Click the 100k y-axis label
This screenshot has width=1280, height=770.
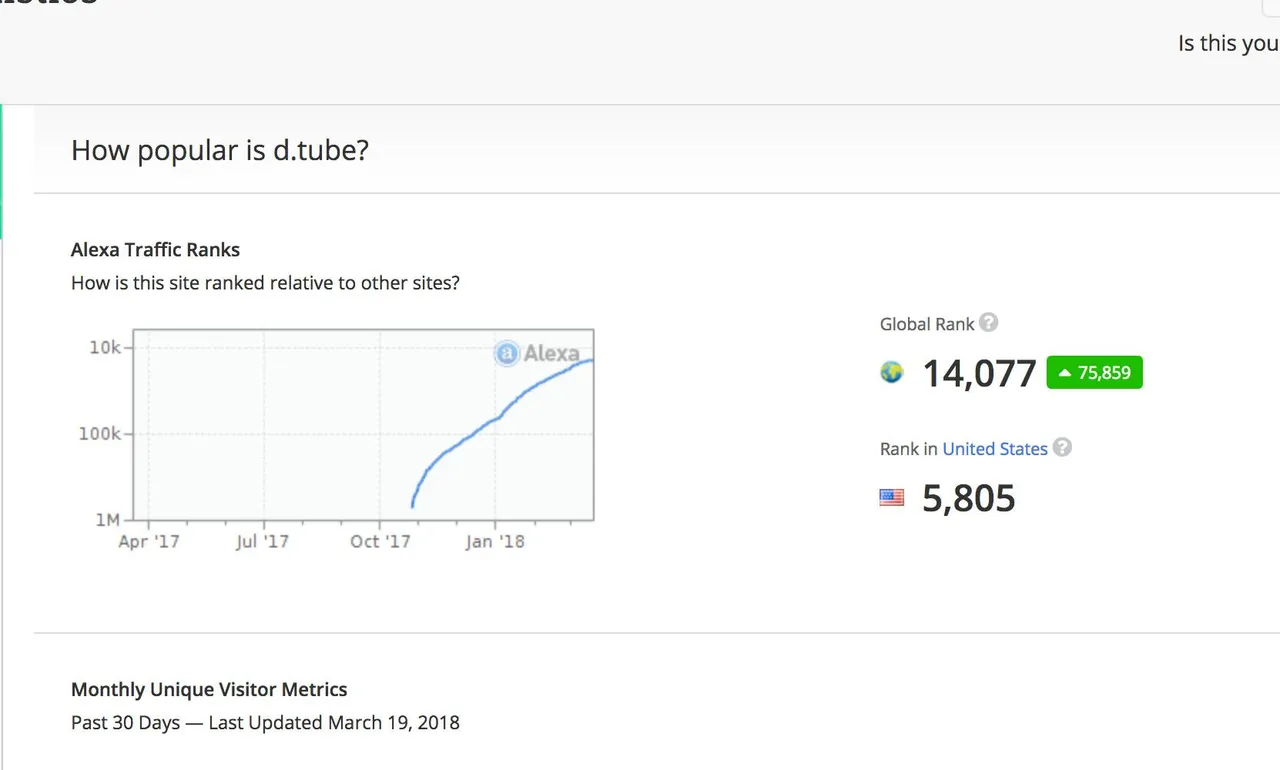click(100, 433)
